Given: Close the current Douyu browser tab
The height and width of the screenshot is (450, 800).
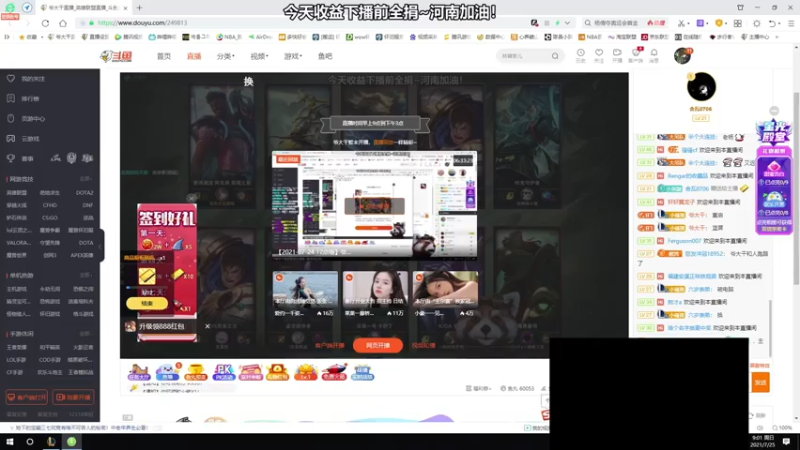Looking at the screenshot, I should click(126, 8).
